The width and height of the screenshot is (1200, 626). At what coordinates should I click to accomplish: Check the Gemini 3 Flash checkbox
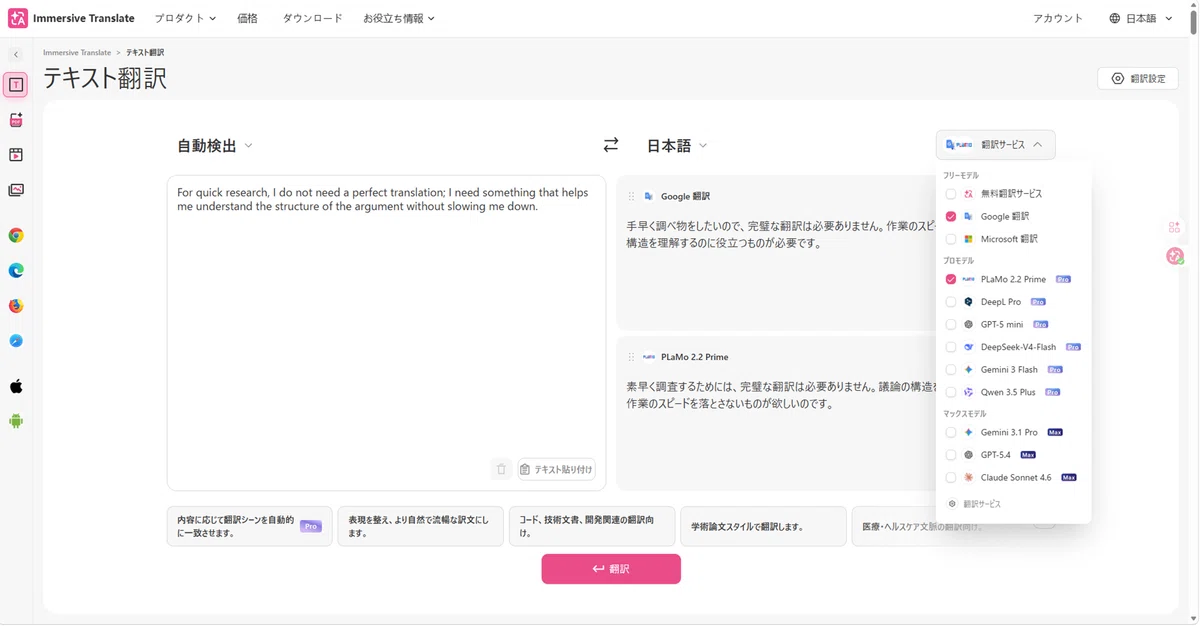point(951,370)
